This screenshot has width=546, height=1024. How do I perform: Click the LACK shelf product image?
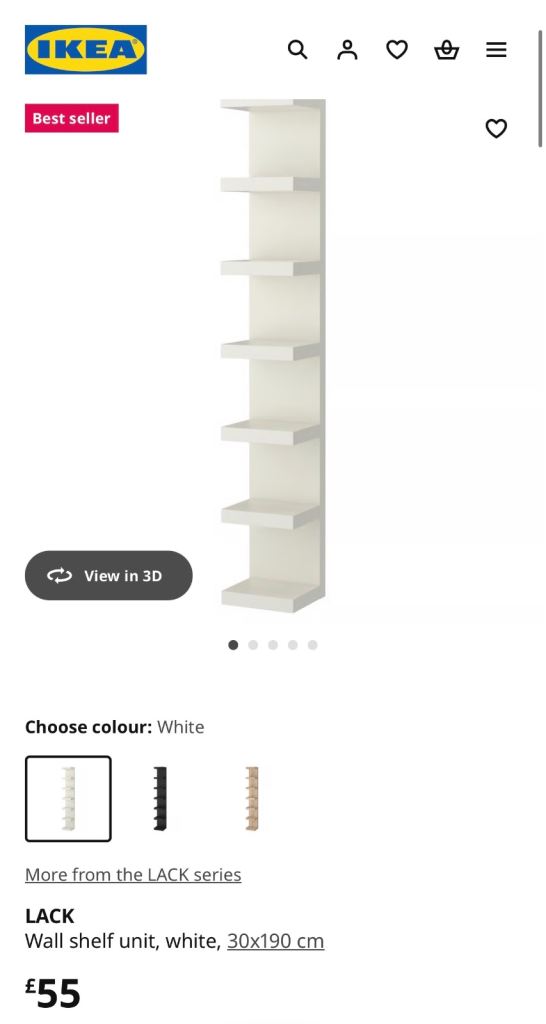pyautogui.click(x=273, y=356)
